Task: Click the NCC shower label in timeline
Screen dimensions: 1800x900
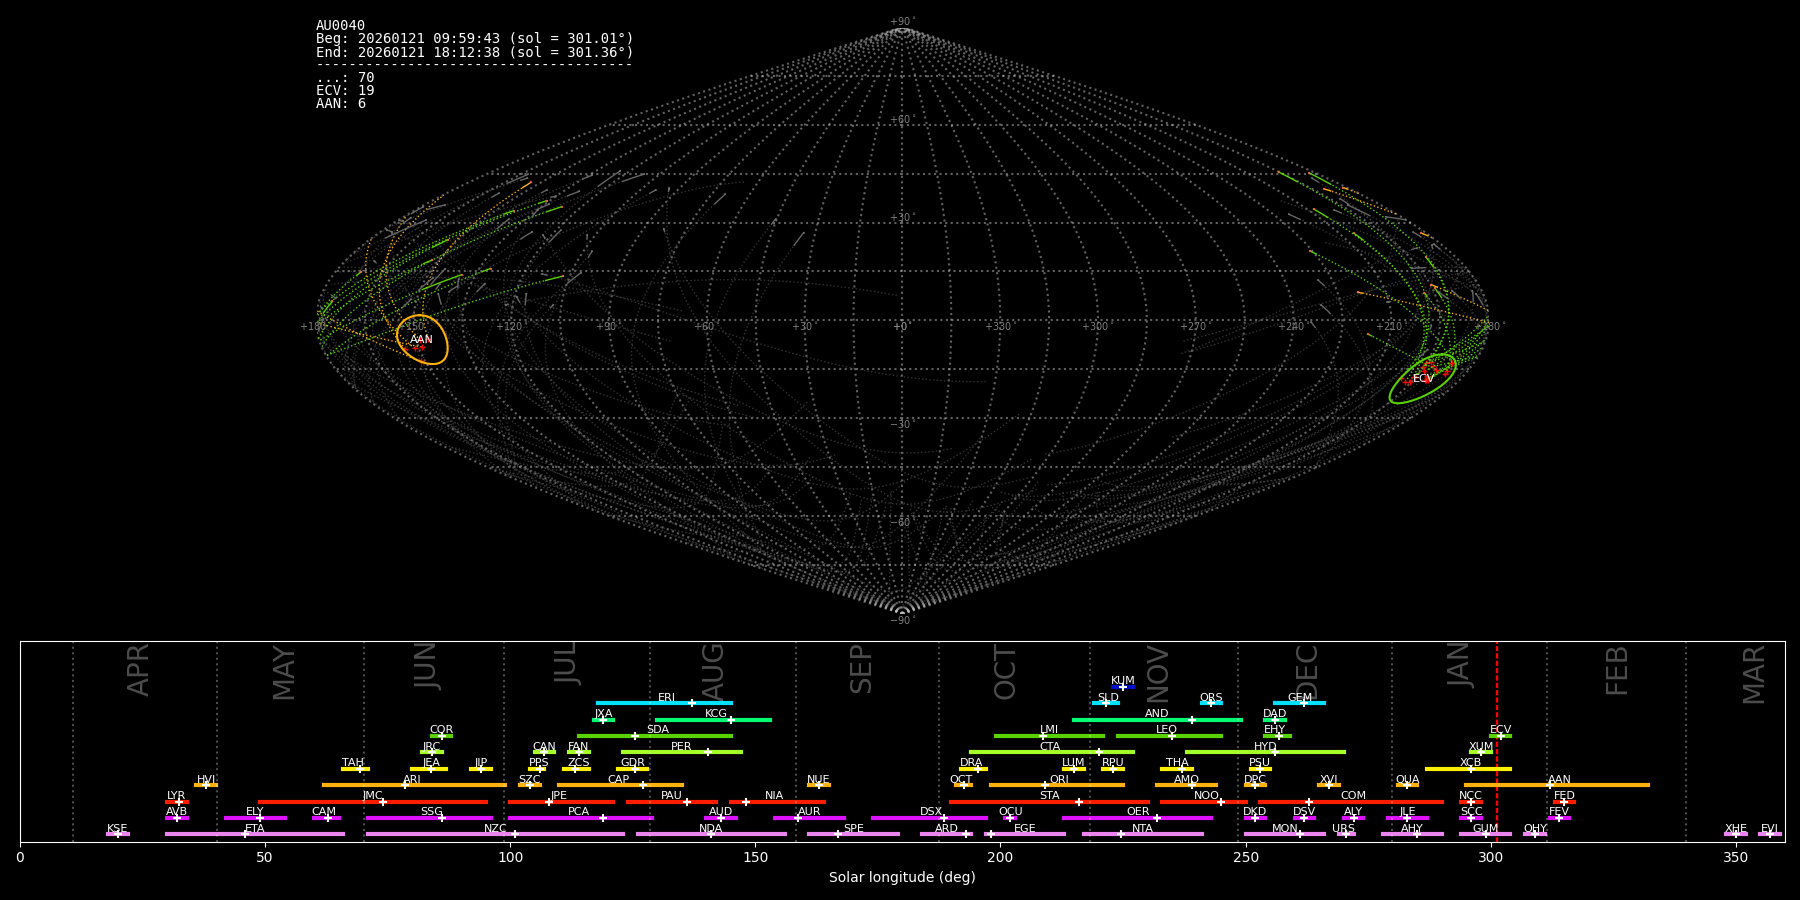Action: [x=1470, y=796]
